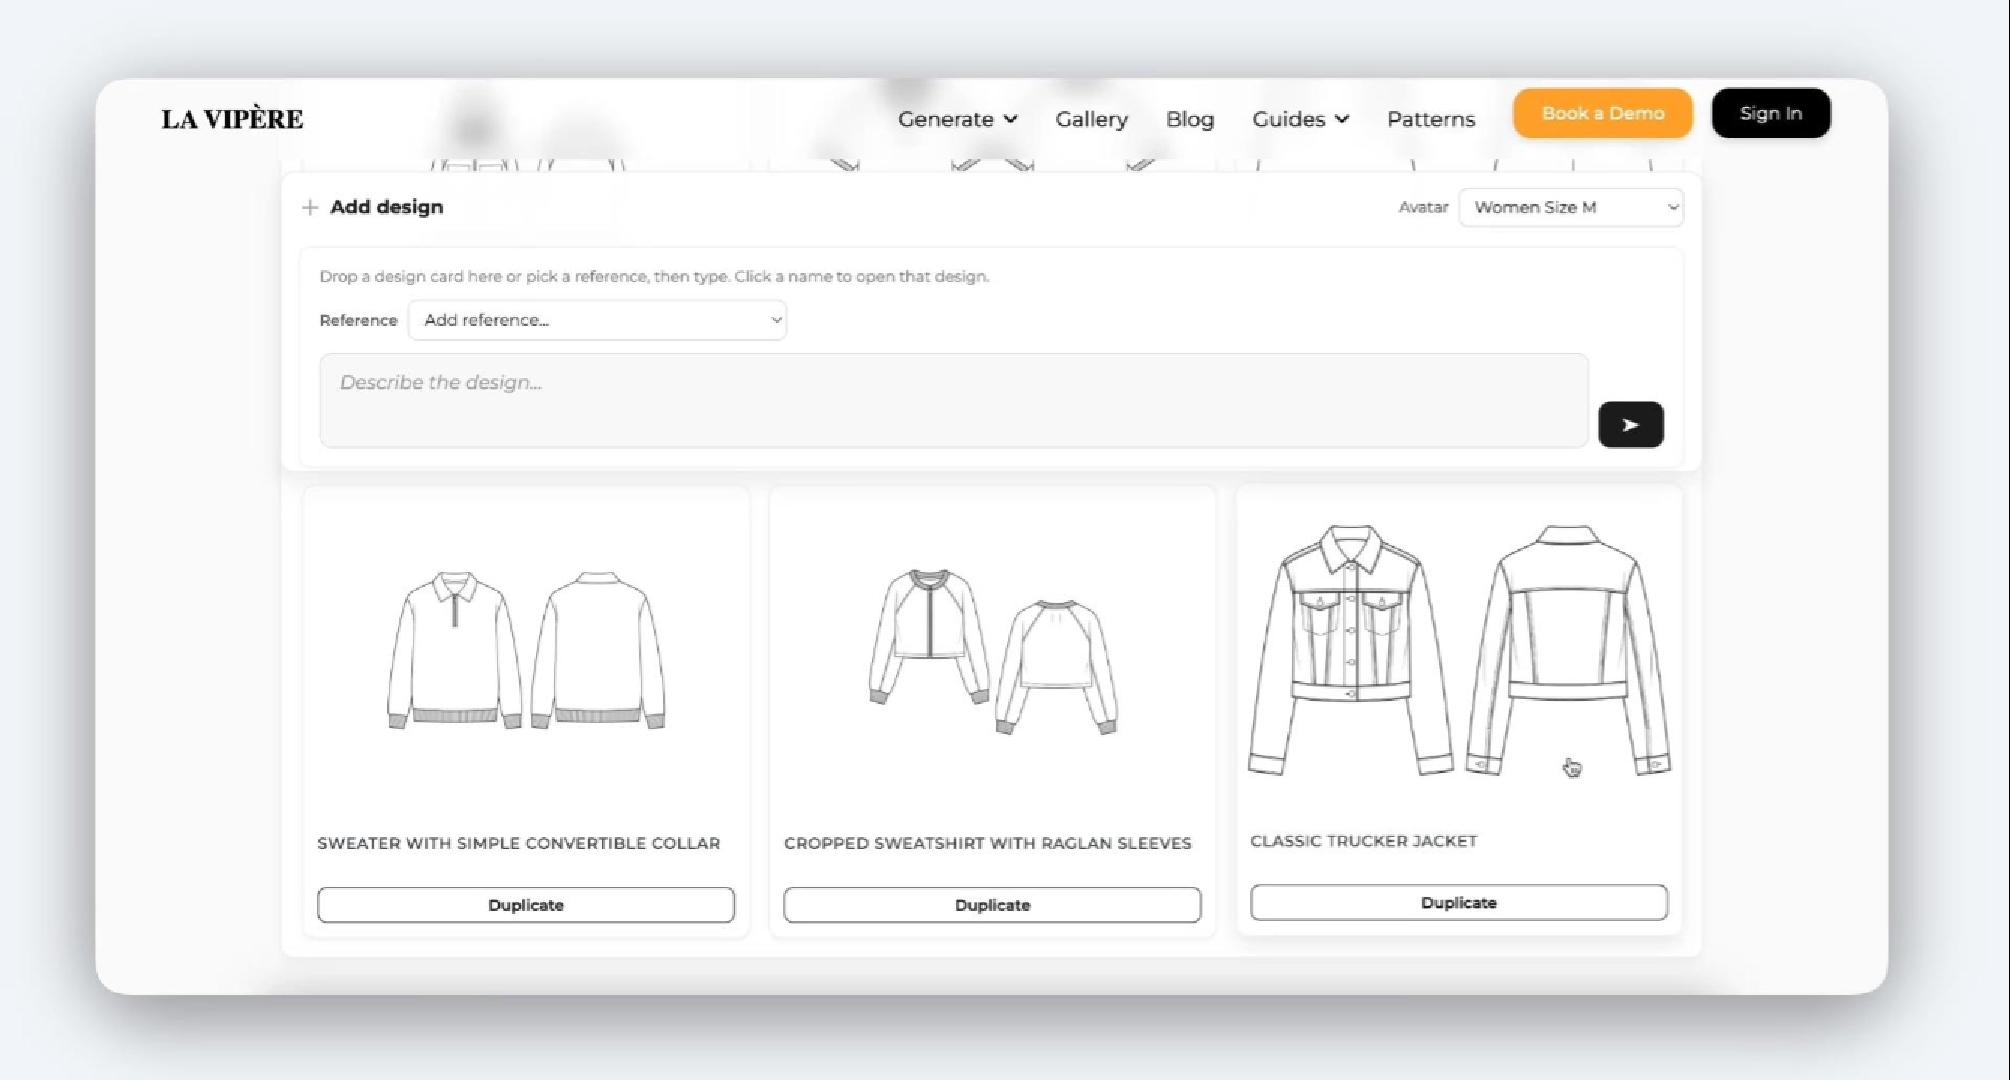Duplicate the cropped raglan sweatshirt design

click(x=992, y=905)
